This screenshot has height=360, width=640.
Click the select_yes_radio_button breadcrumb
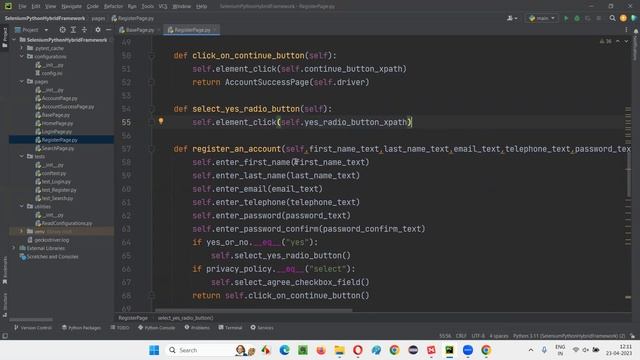(x=185, y=318)
